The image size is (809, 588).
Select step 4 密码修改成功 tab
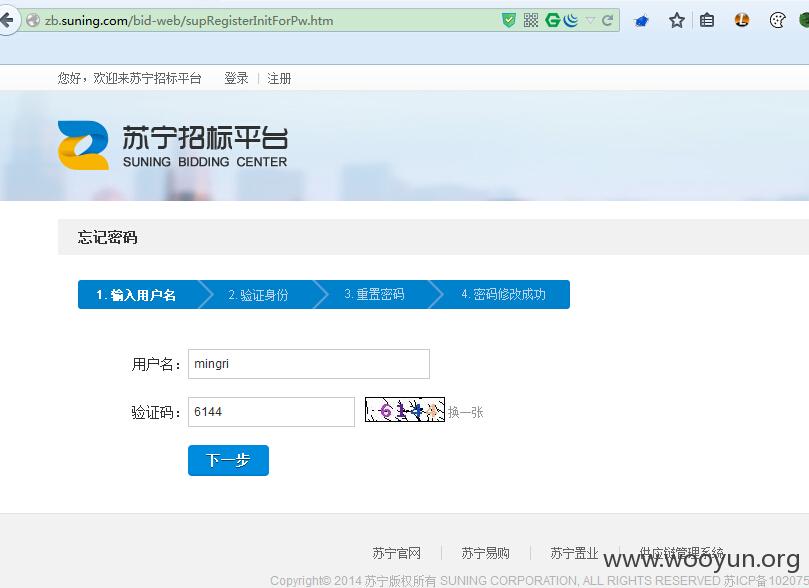pos(503,295)
